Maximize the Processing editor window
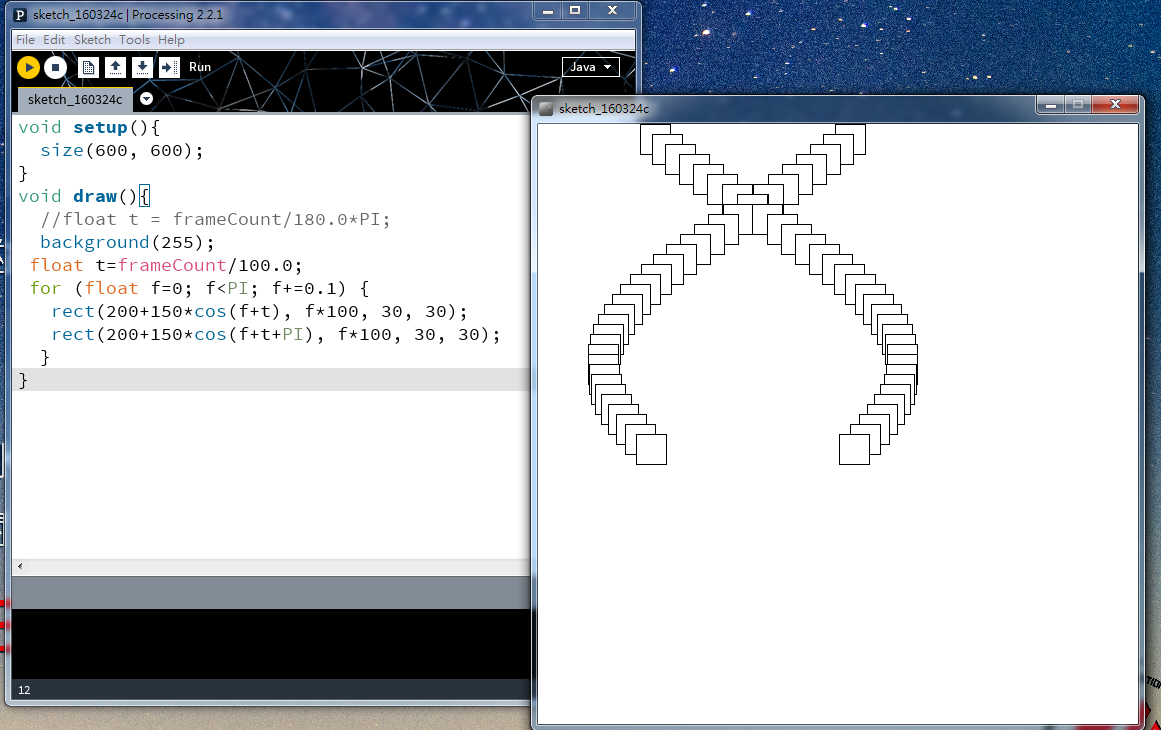This screenshot has height=730, width=1161. 575,10
